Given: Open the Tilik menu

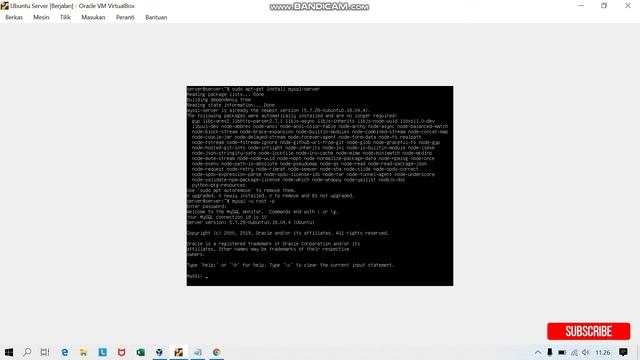Looking at the screenshot, I should (x=65, y=17).
